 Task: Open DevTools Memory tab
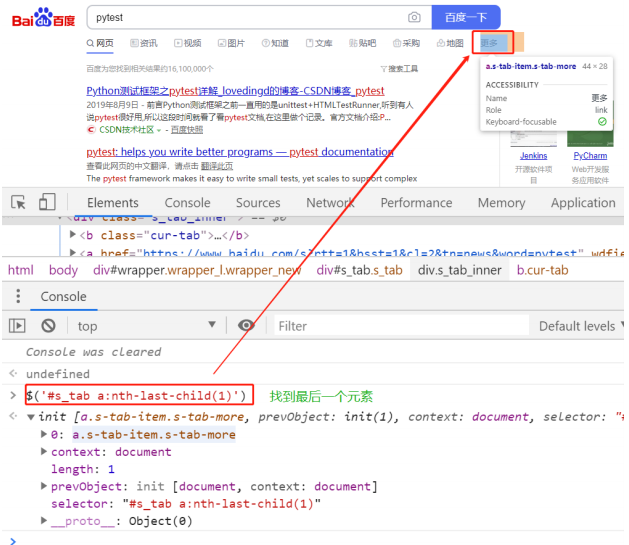501,203
